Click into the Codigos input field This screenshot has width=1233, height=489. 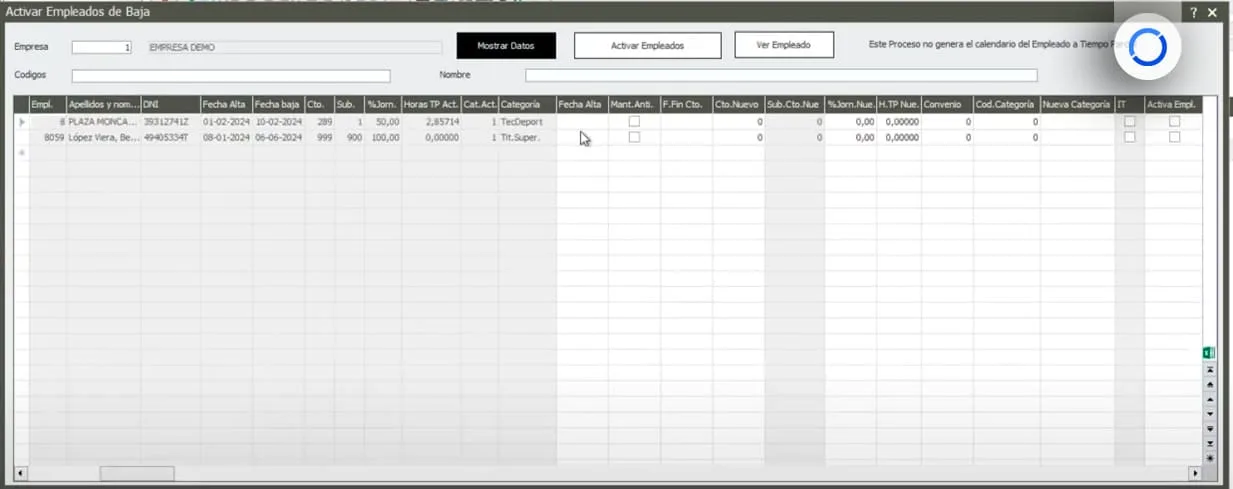(x=231, y=76)
